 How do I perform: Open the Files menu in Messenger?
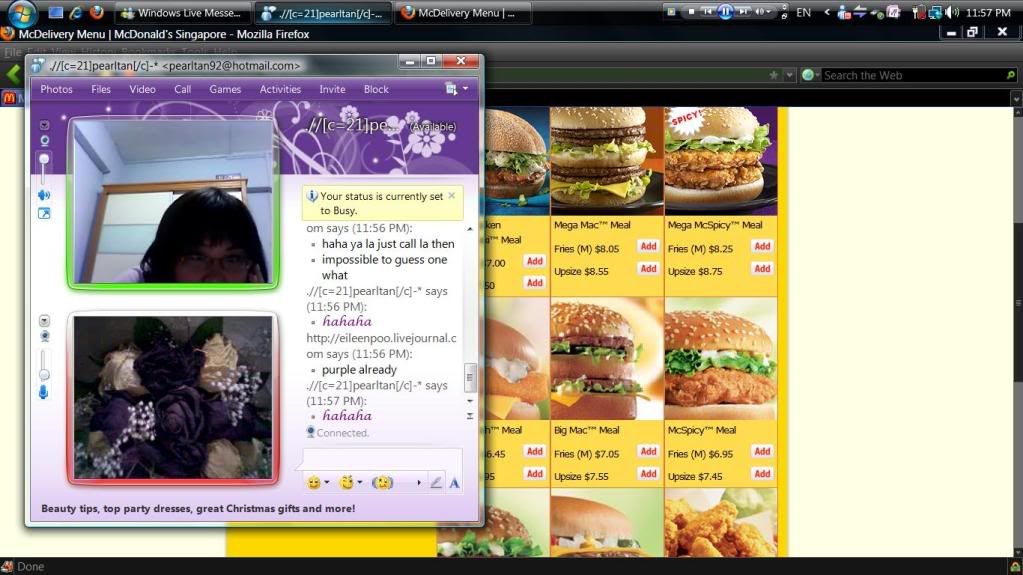click(100, 89)
